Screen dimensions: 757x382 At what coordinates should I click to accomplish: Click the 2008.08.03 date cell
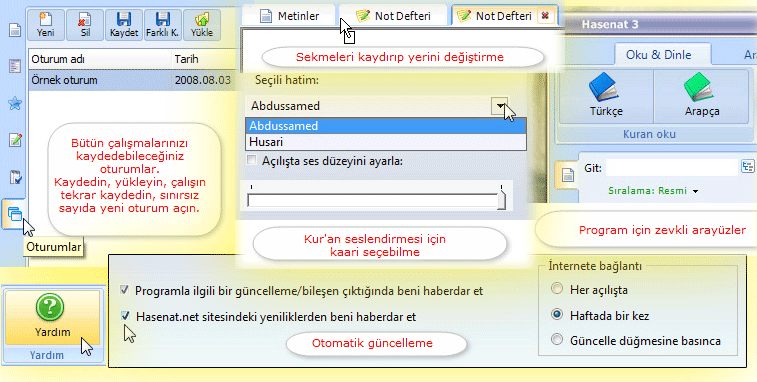[203, 80]
